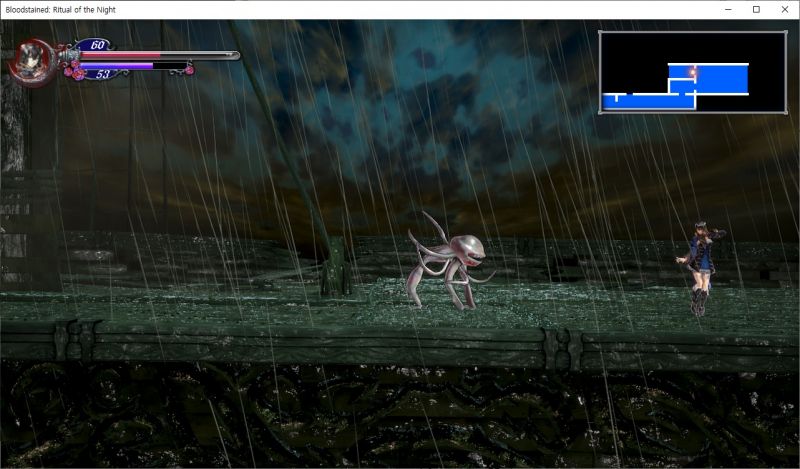Image resolution: width=800 pixels, height=469 pixels.
Task: Click the purple mana bar
Action: coord(134,66)
